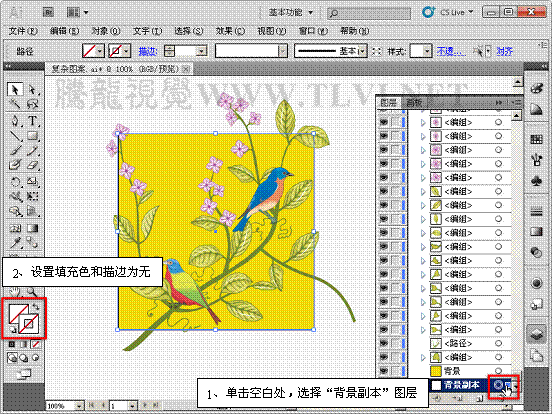The height and width of the screenshot is (414, 553).
Task: Go to next artboard using navigation arrow
Action: pyautogui.click(x=145, y=406)
